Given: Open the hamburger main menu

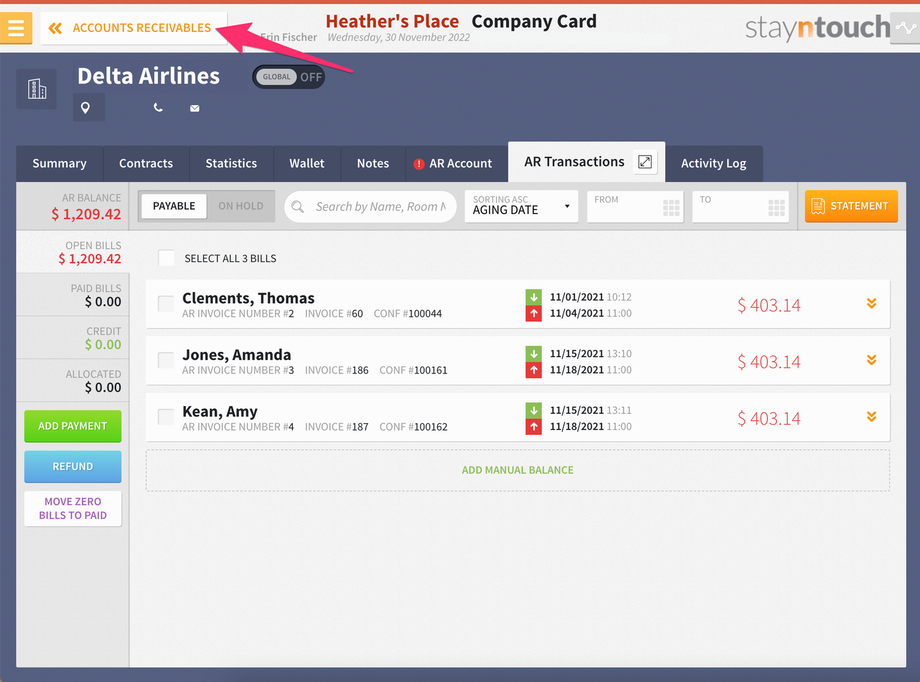Looking at the screenshot, I should pos(16,27).
